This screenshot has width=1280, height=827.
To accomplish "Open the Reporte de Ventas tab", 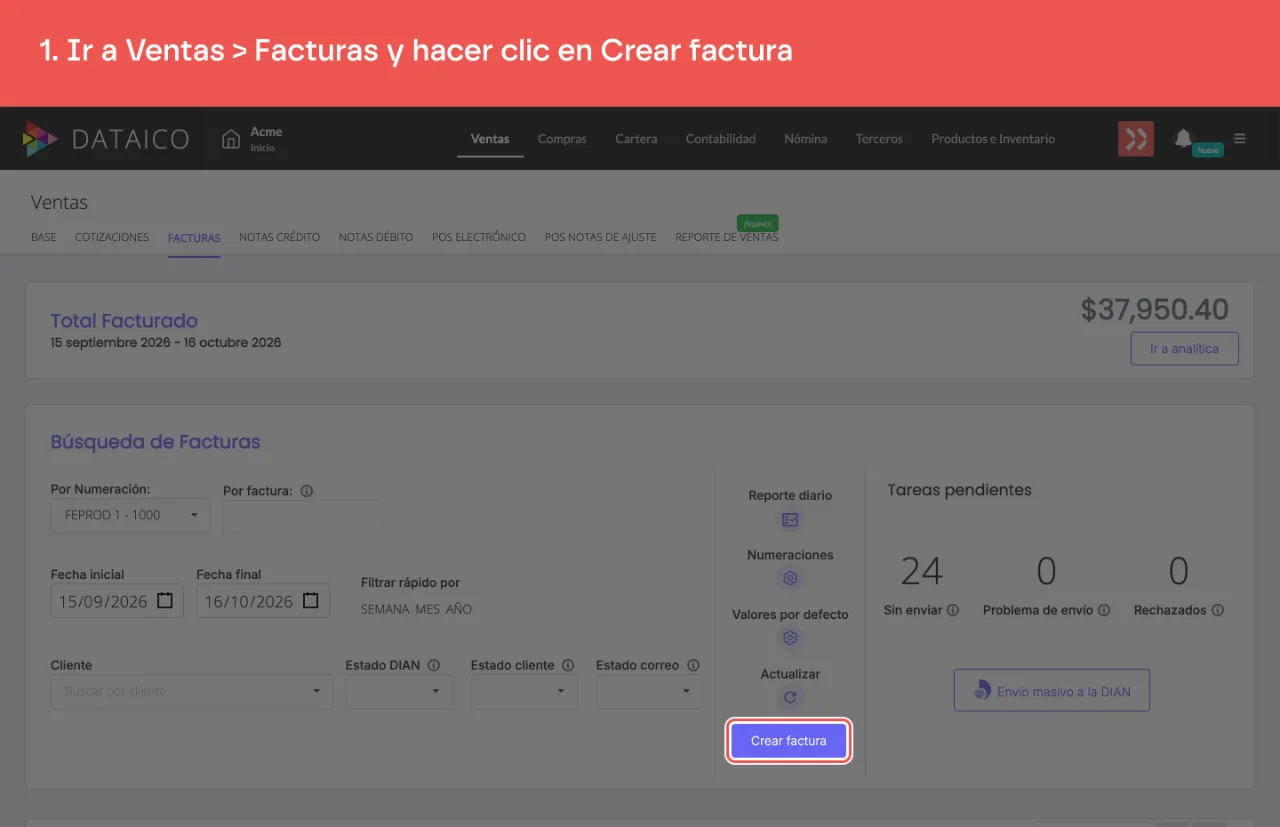I will click(x=727, y=238).
